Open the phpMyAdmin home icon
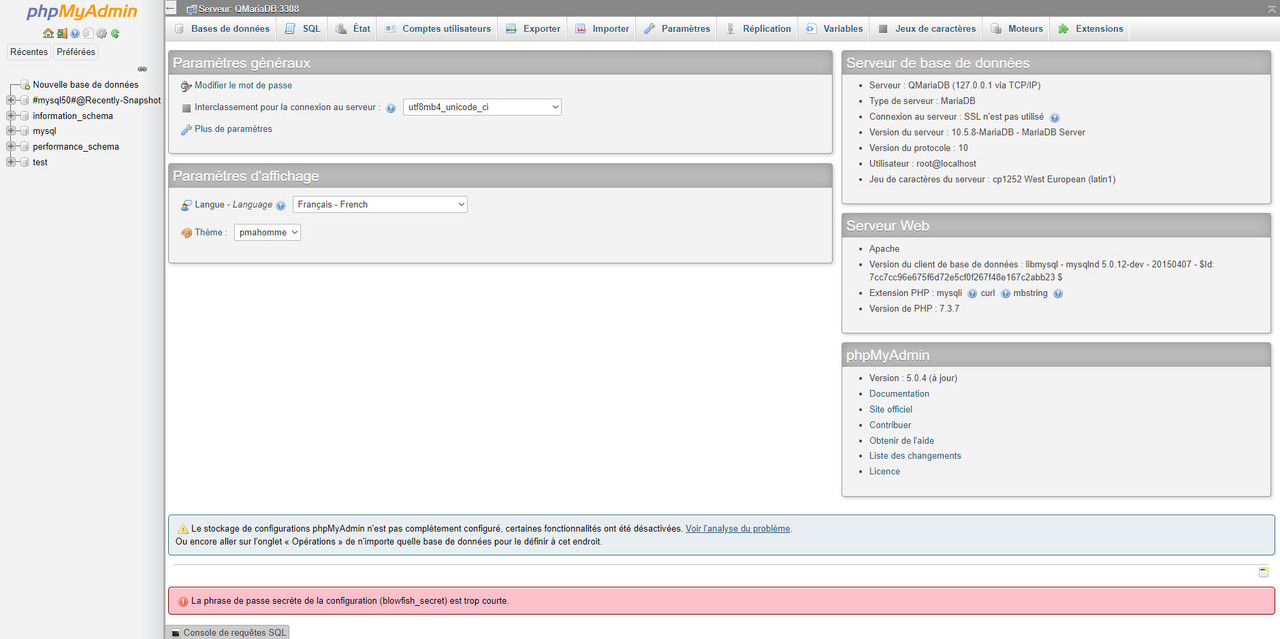1280x639 pixels. click(48, 33)
